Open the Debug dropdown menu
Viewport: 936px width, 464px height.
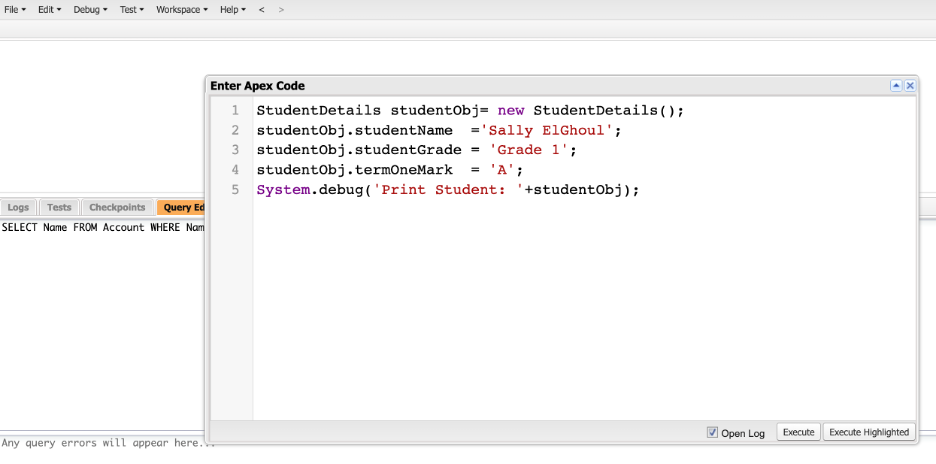[89, 9]
